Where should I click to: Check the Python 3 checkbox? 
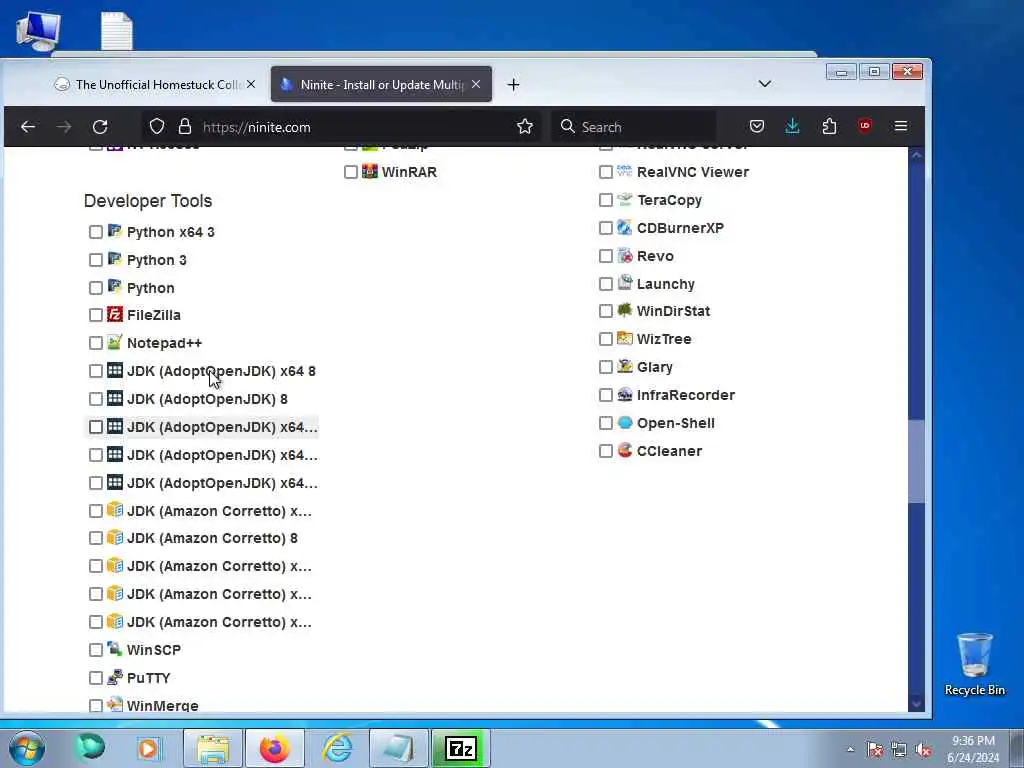[96, 260]
